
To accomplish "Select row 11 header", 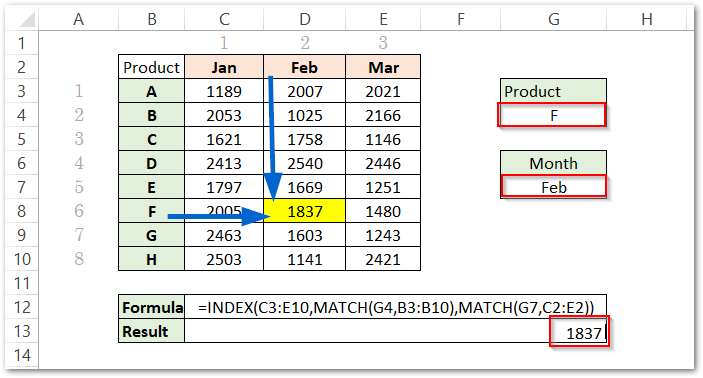I will pos(22,283).
